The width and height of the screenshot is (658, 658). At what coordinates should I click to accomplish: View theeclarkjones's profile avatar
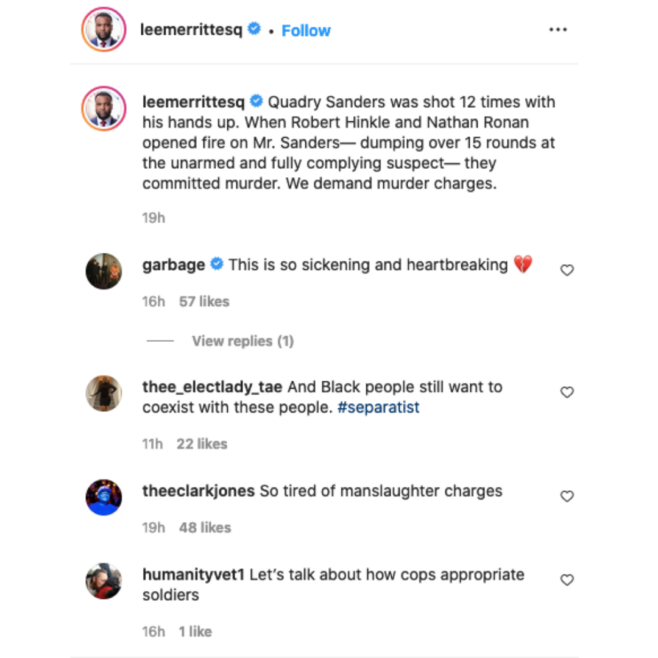pyautogui.click(x=103, y=496)
